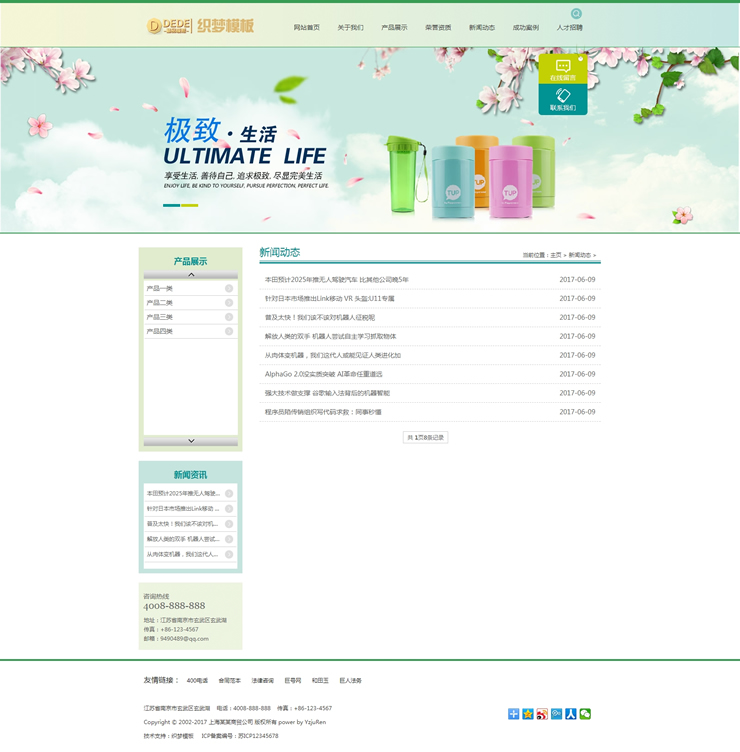This screenshot has height=752, width=740.
Task: Open the 在线留言 chat bubble widget
Action: coord(563,69)
